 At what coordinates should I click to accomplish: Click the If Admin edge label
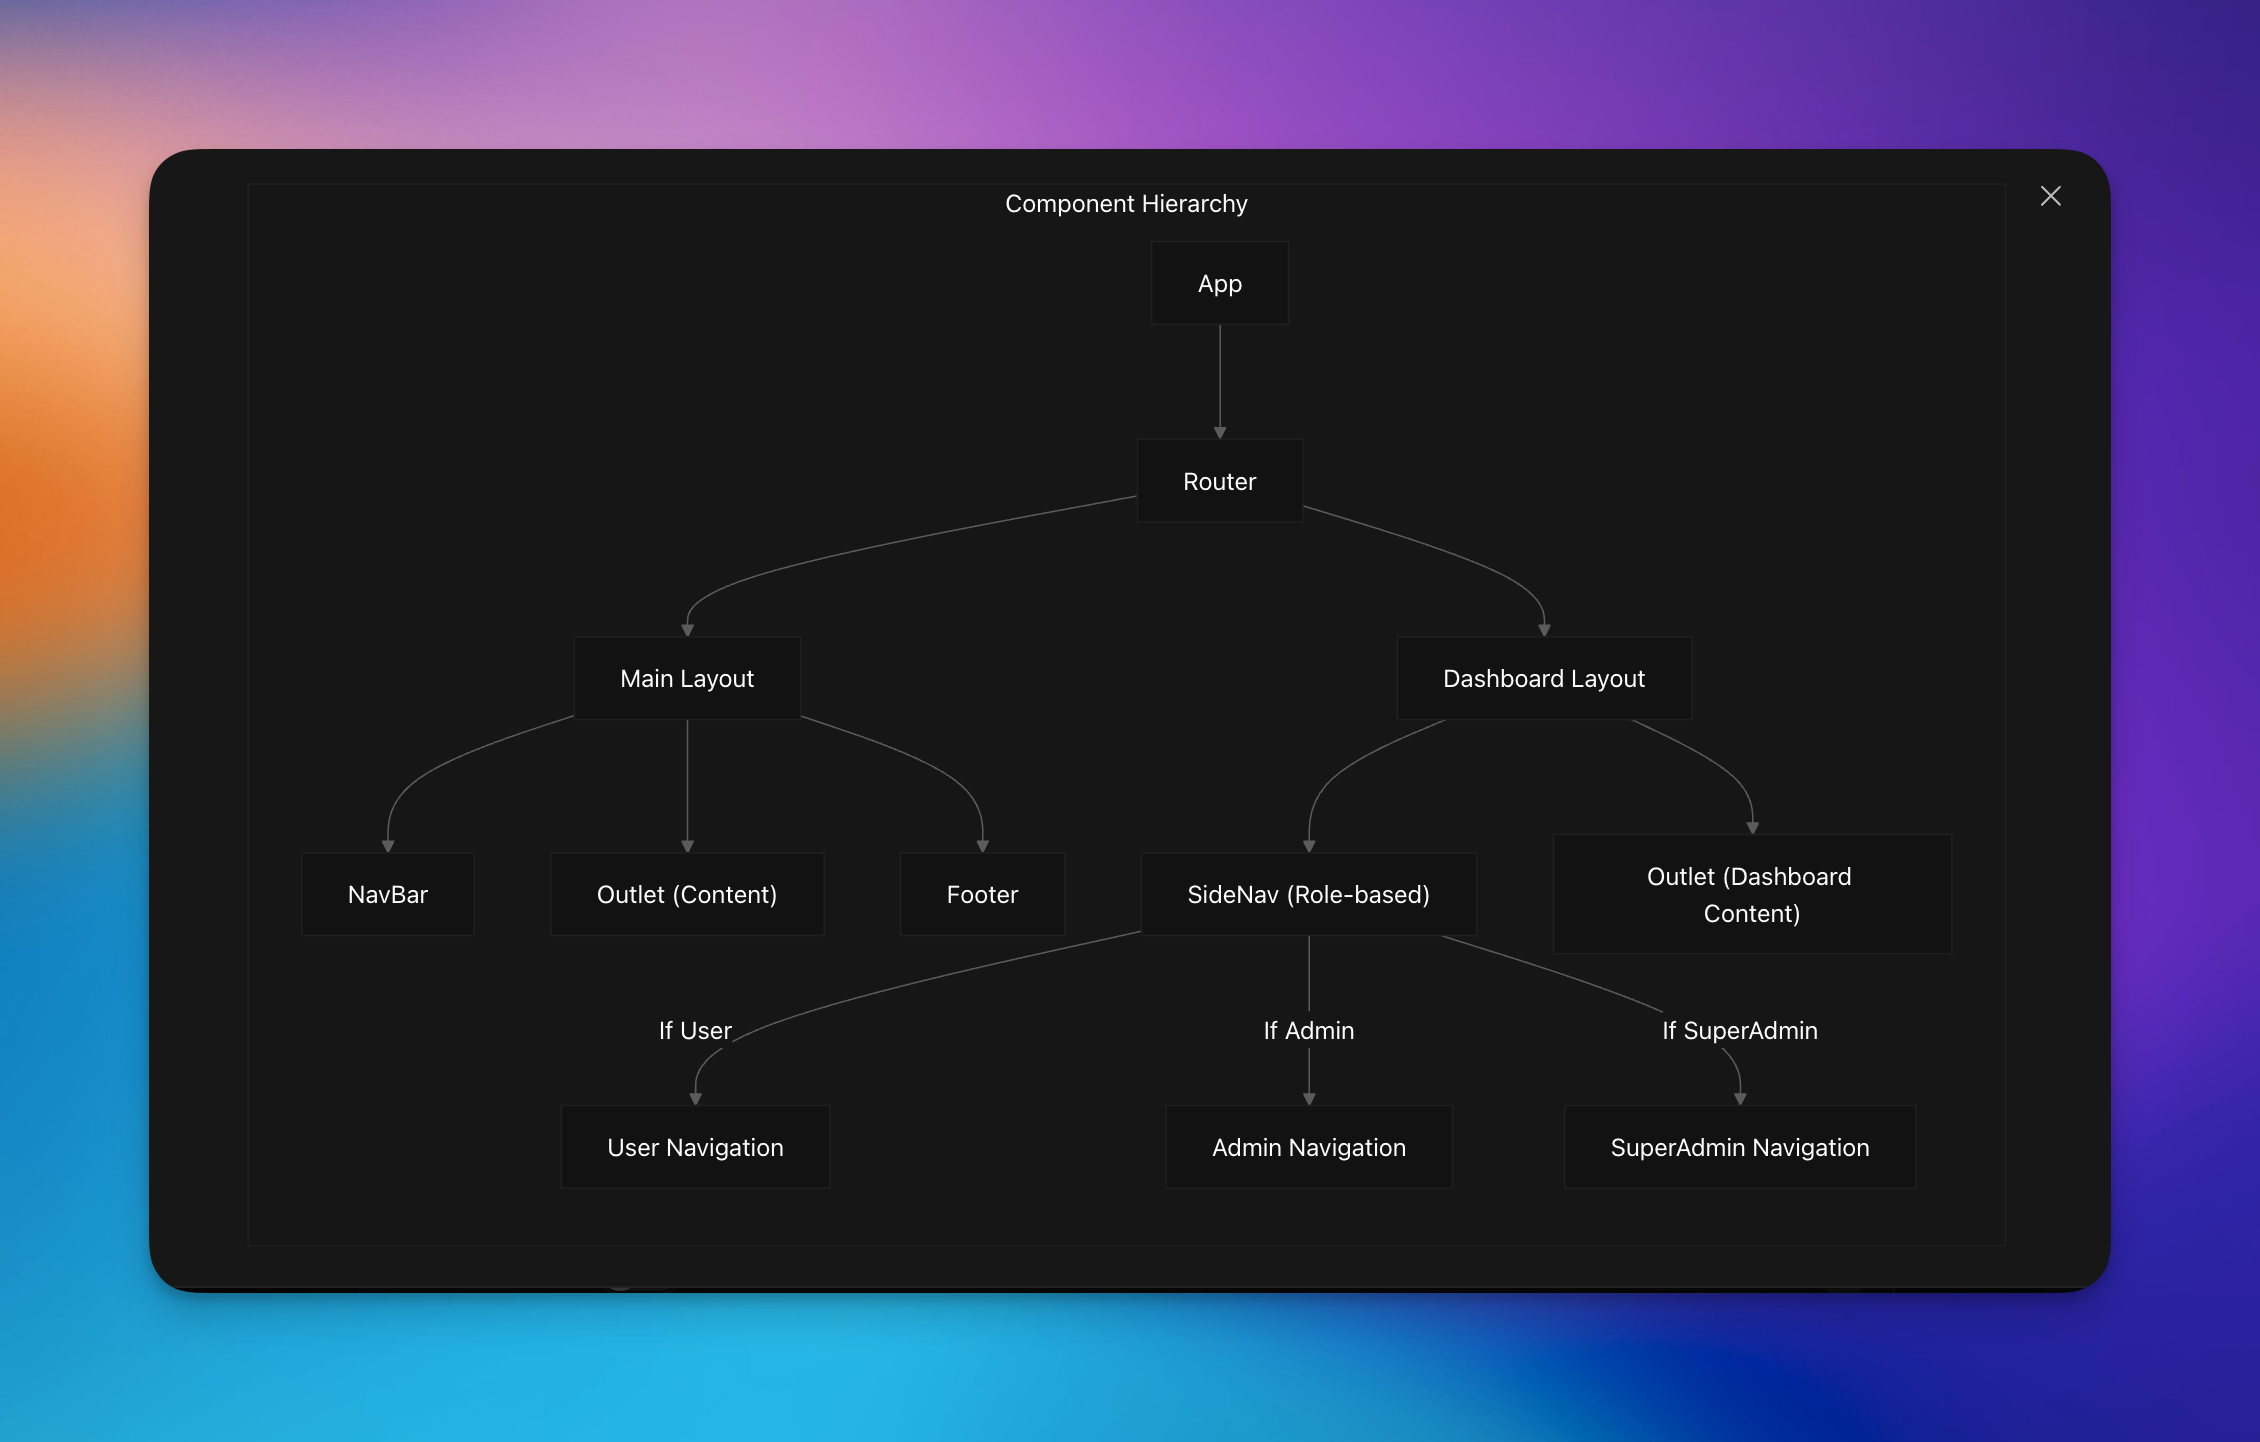tap(1309, 1030)
